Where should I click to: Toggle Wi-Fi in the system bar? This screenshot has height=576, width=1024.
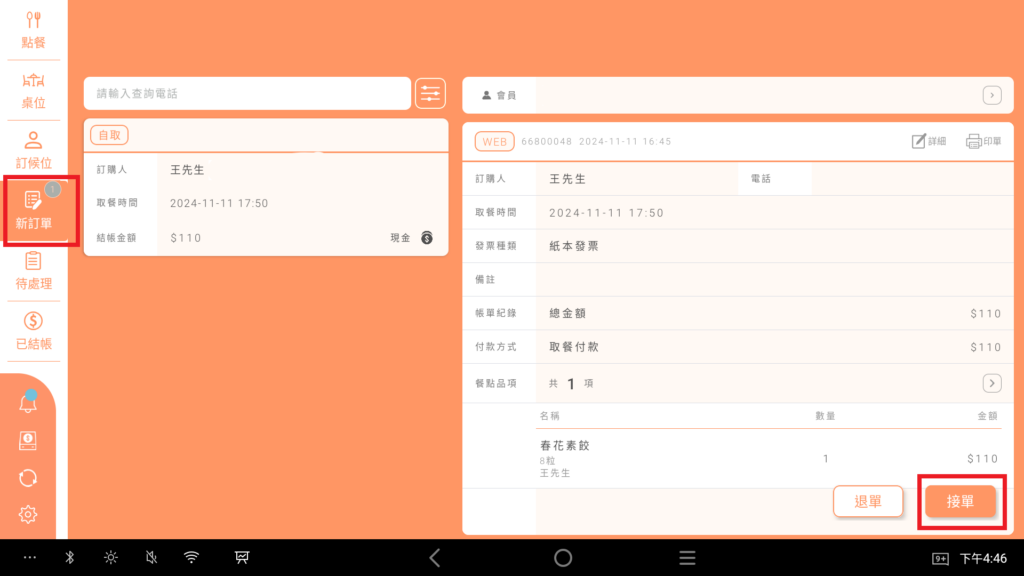pyautogui.click(x=191, y=558)
